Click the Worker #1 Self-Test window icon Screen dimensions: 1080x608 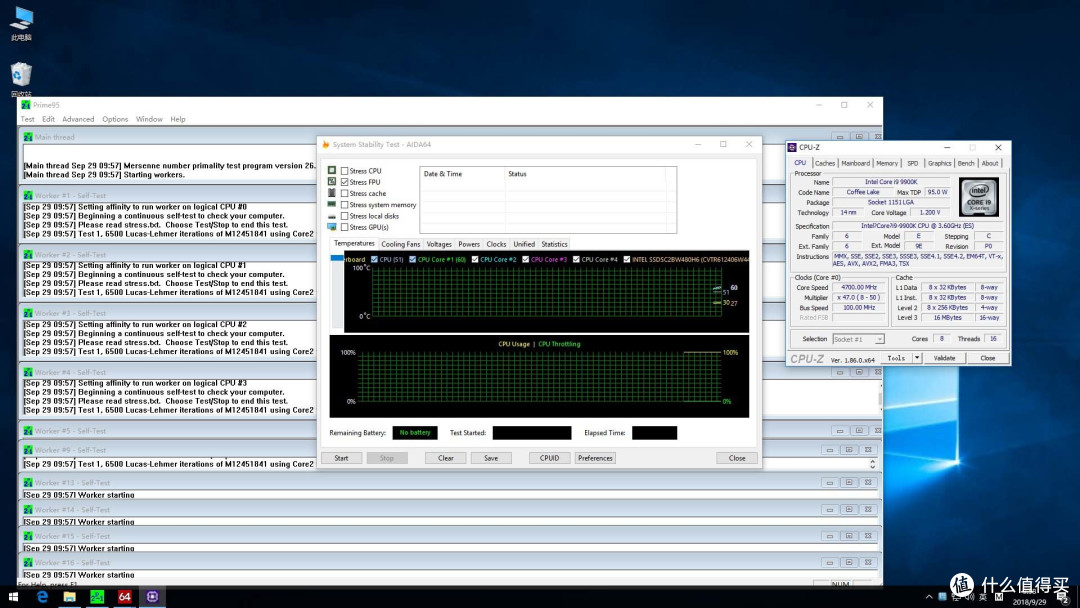[28, 196]
